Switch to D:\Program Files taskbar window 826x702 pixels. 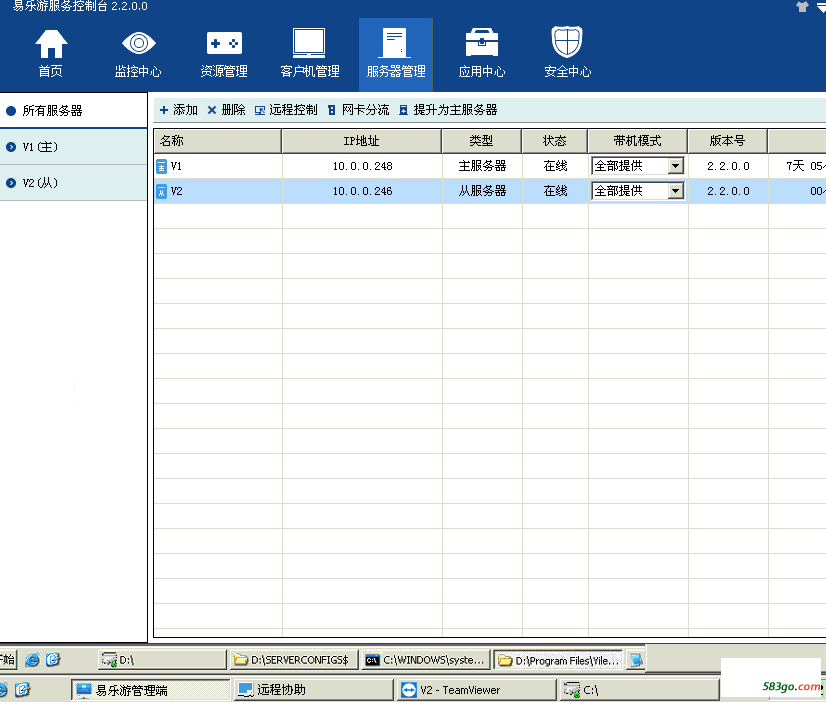pyautogui.click(x=558, y=660)
